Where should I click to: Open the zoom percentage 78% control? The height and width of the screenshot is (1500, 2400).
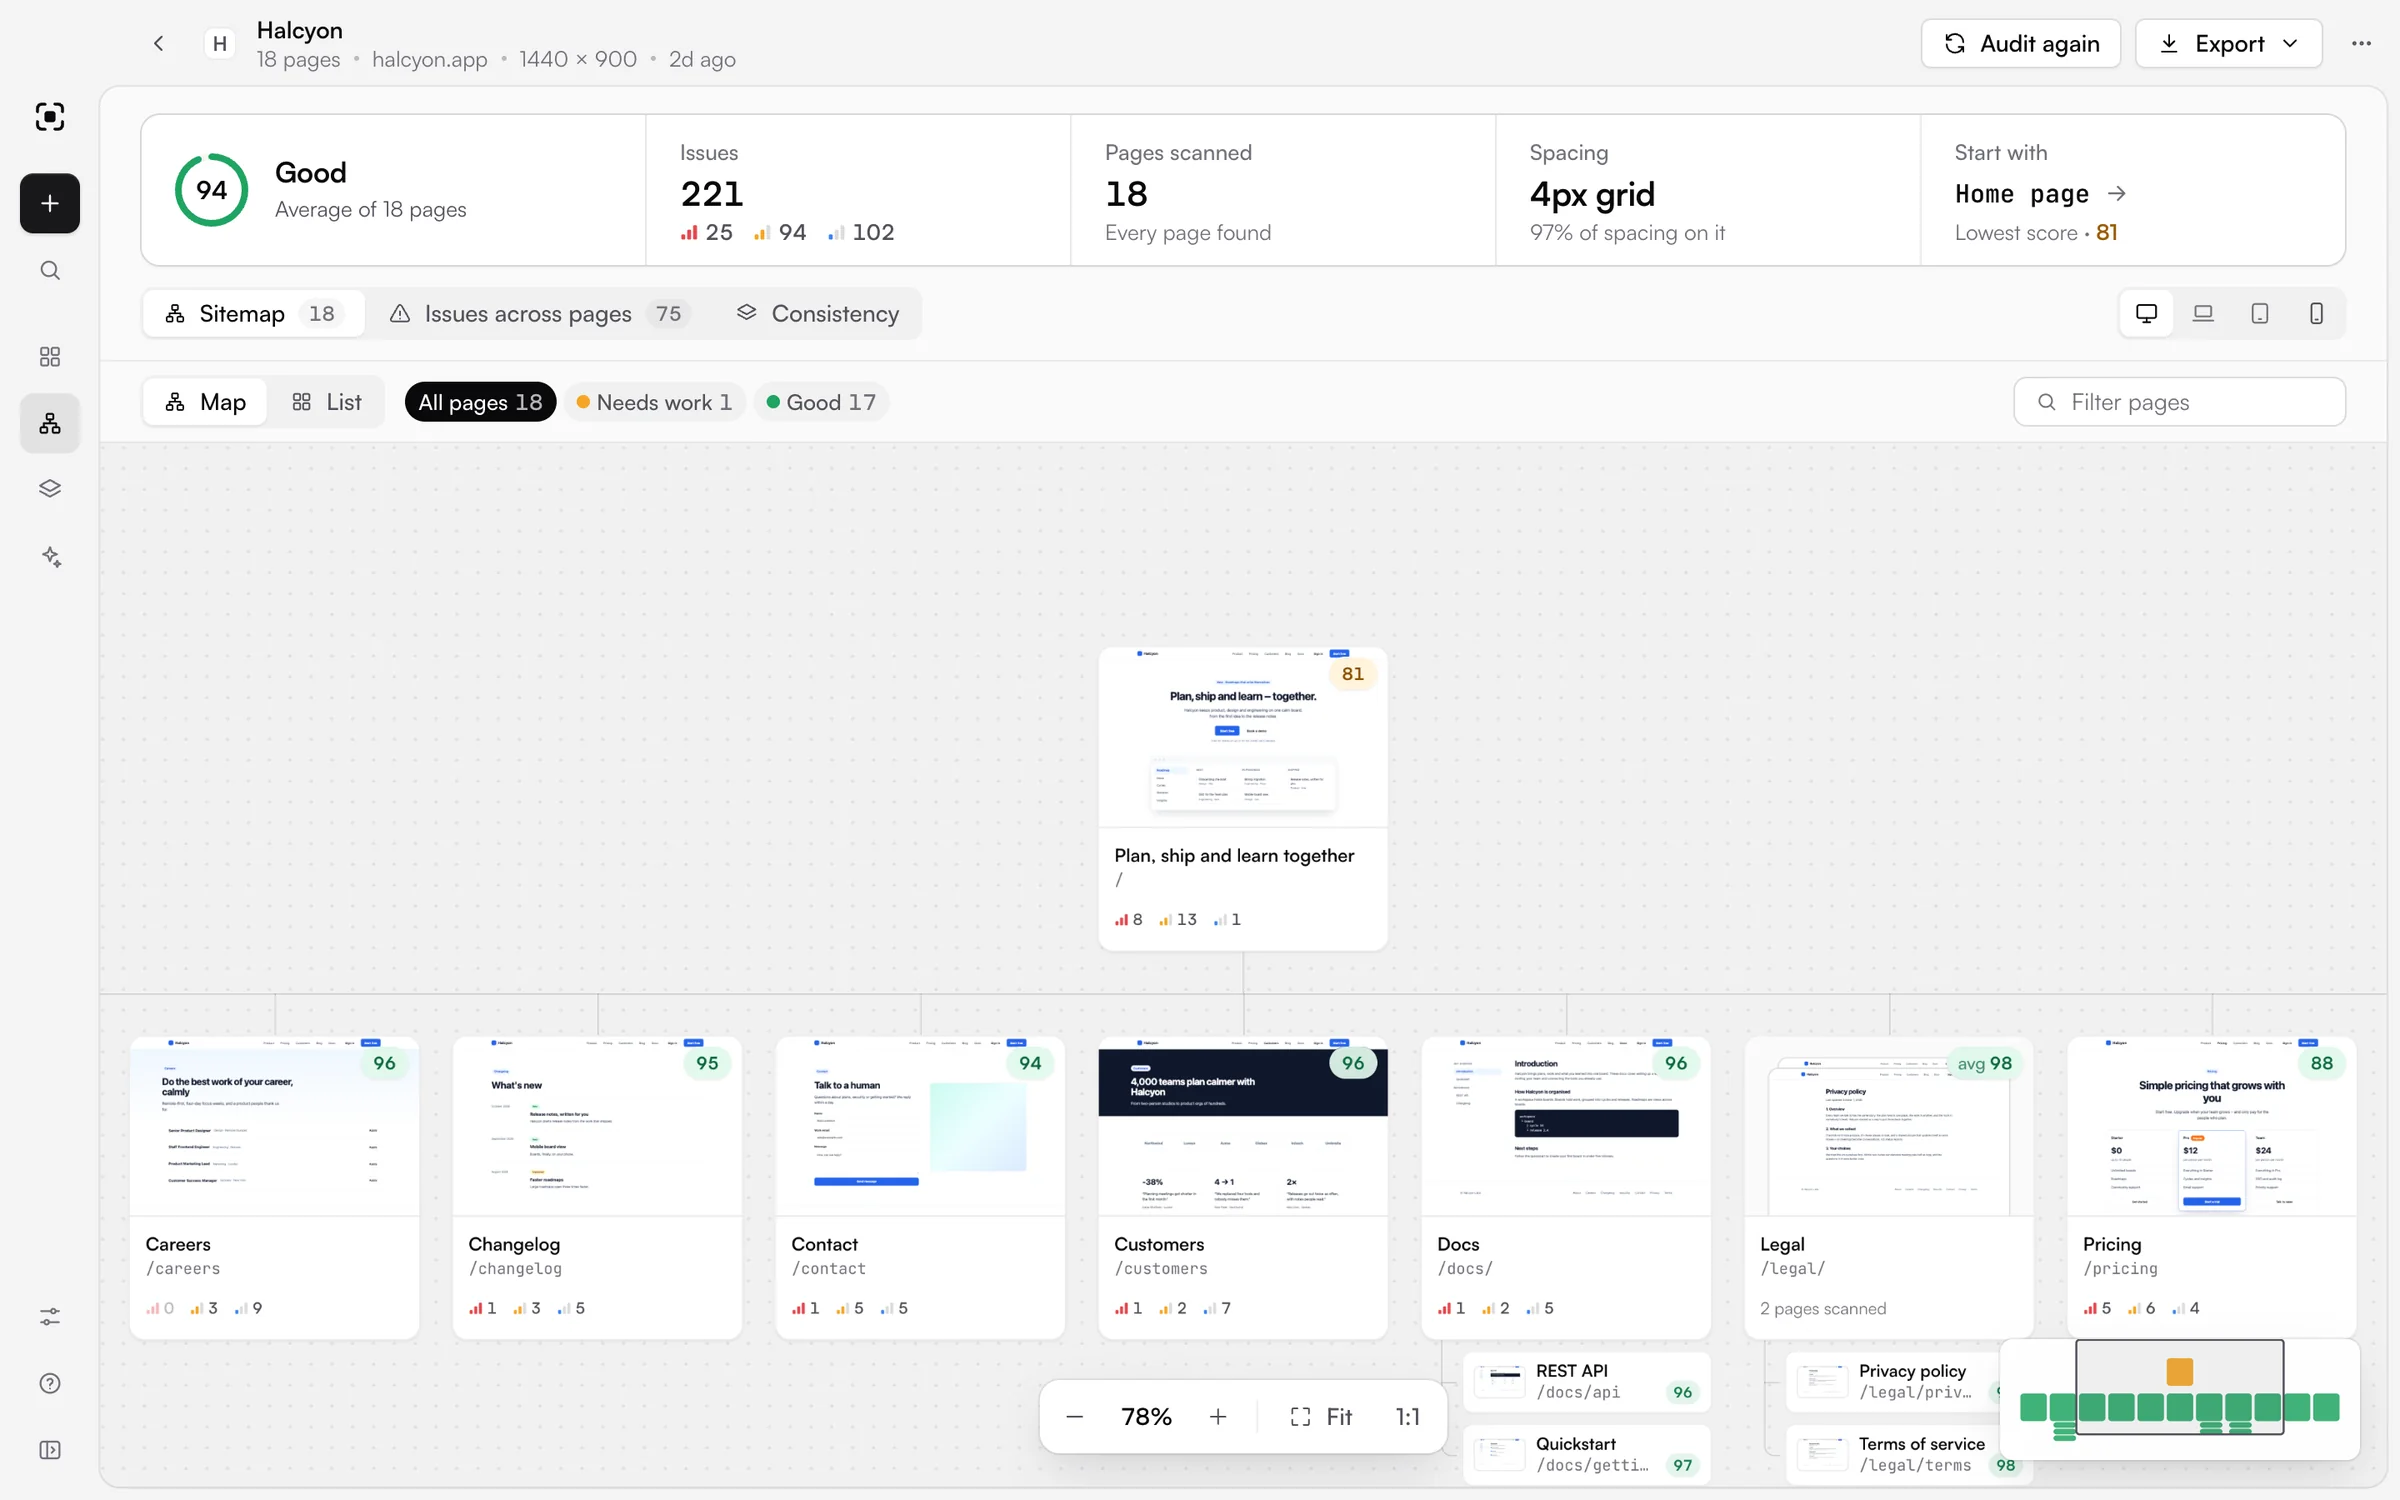pyautogui.click(x=1146, y=1417)
